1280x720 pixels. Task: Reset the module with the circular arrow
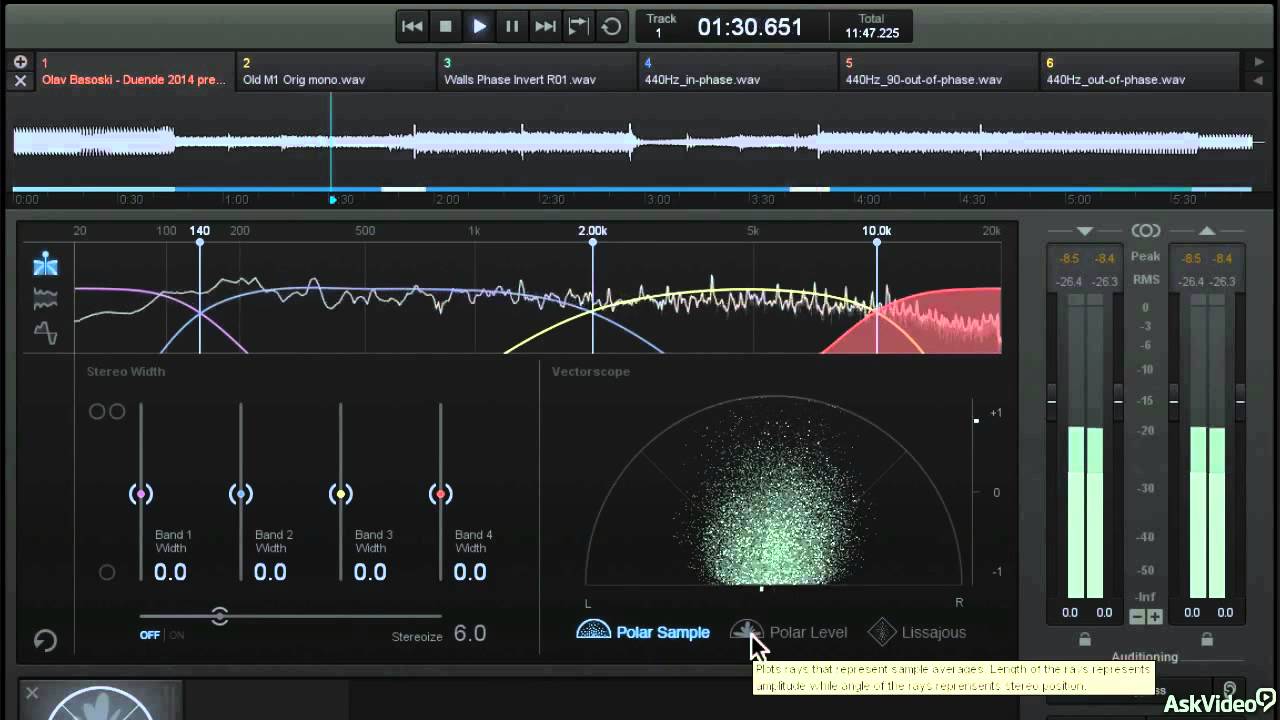click(x=45, y=640)
